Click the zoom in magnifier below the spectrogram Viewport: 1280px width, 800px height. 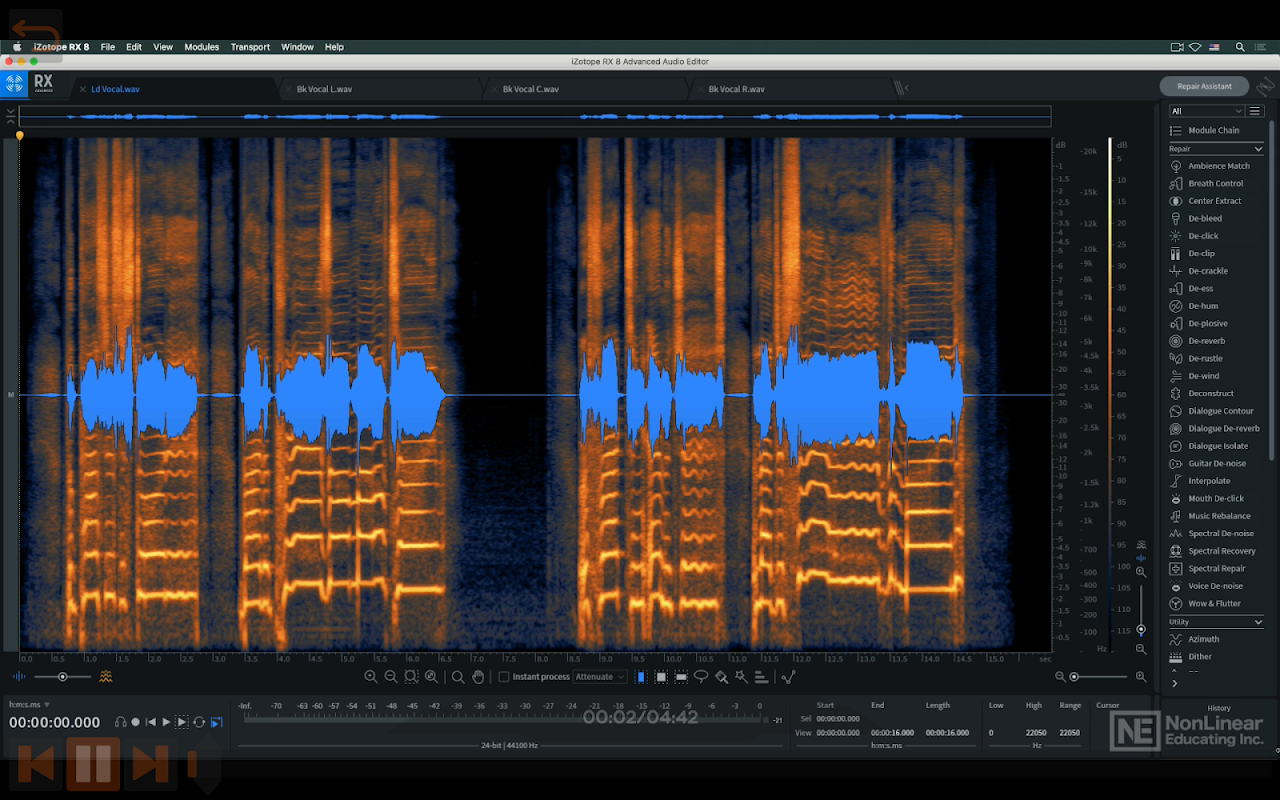tap(371, 677)
